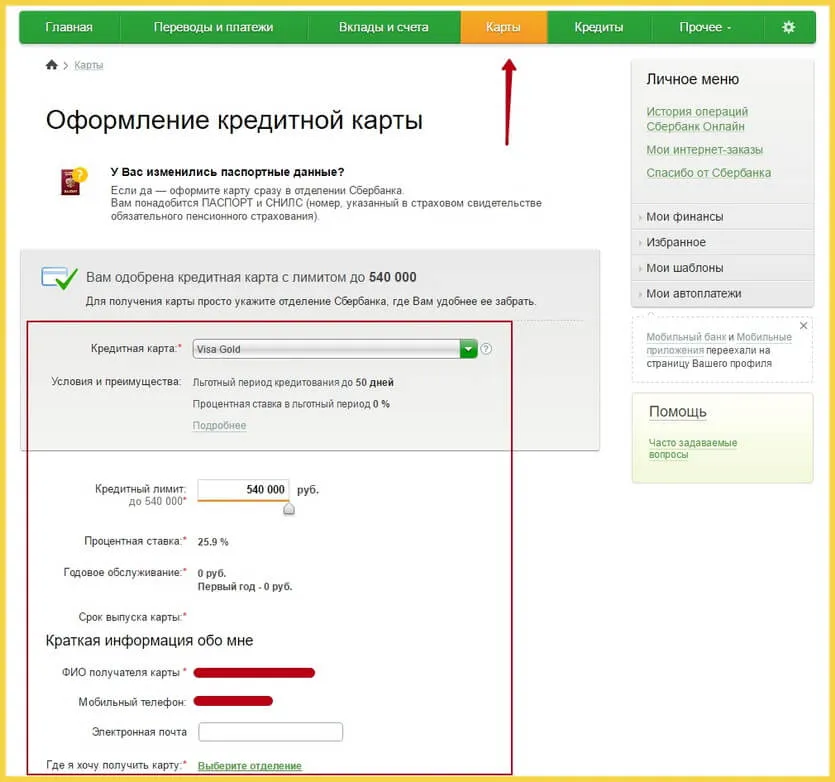Open the settings gear icon
Screen dimensions: 835x782
788,27
